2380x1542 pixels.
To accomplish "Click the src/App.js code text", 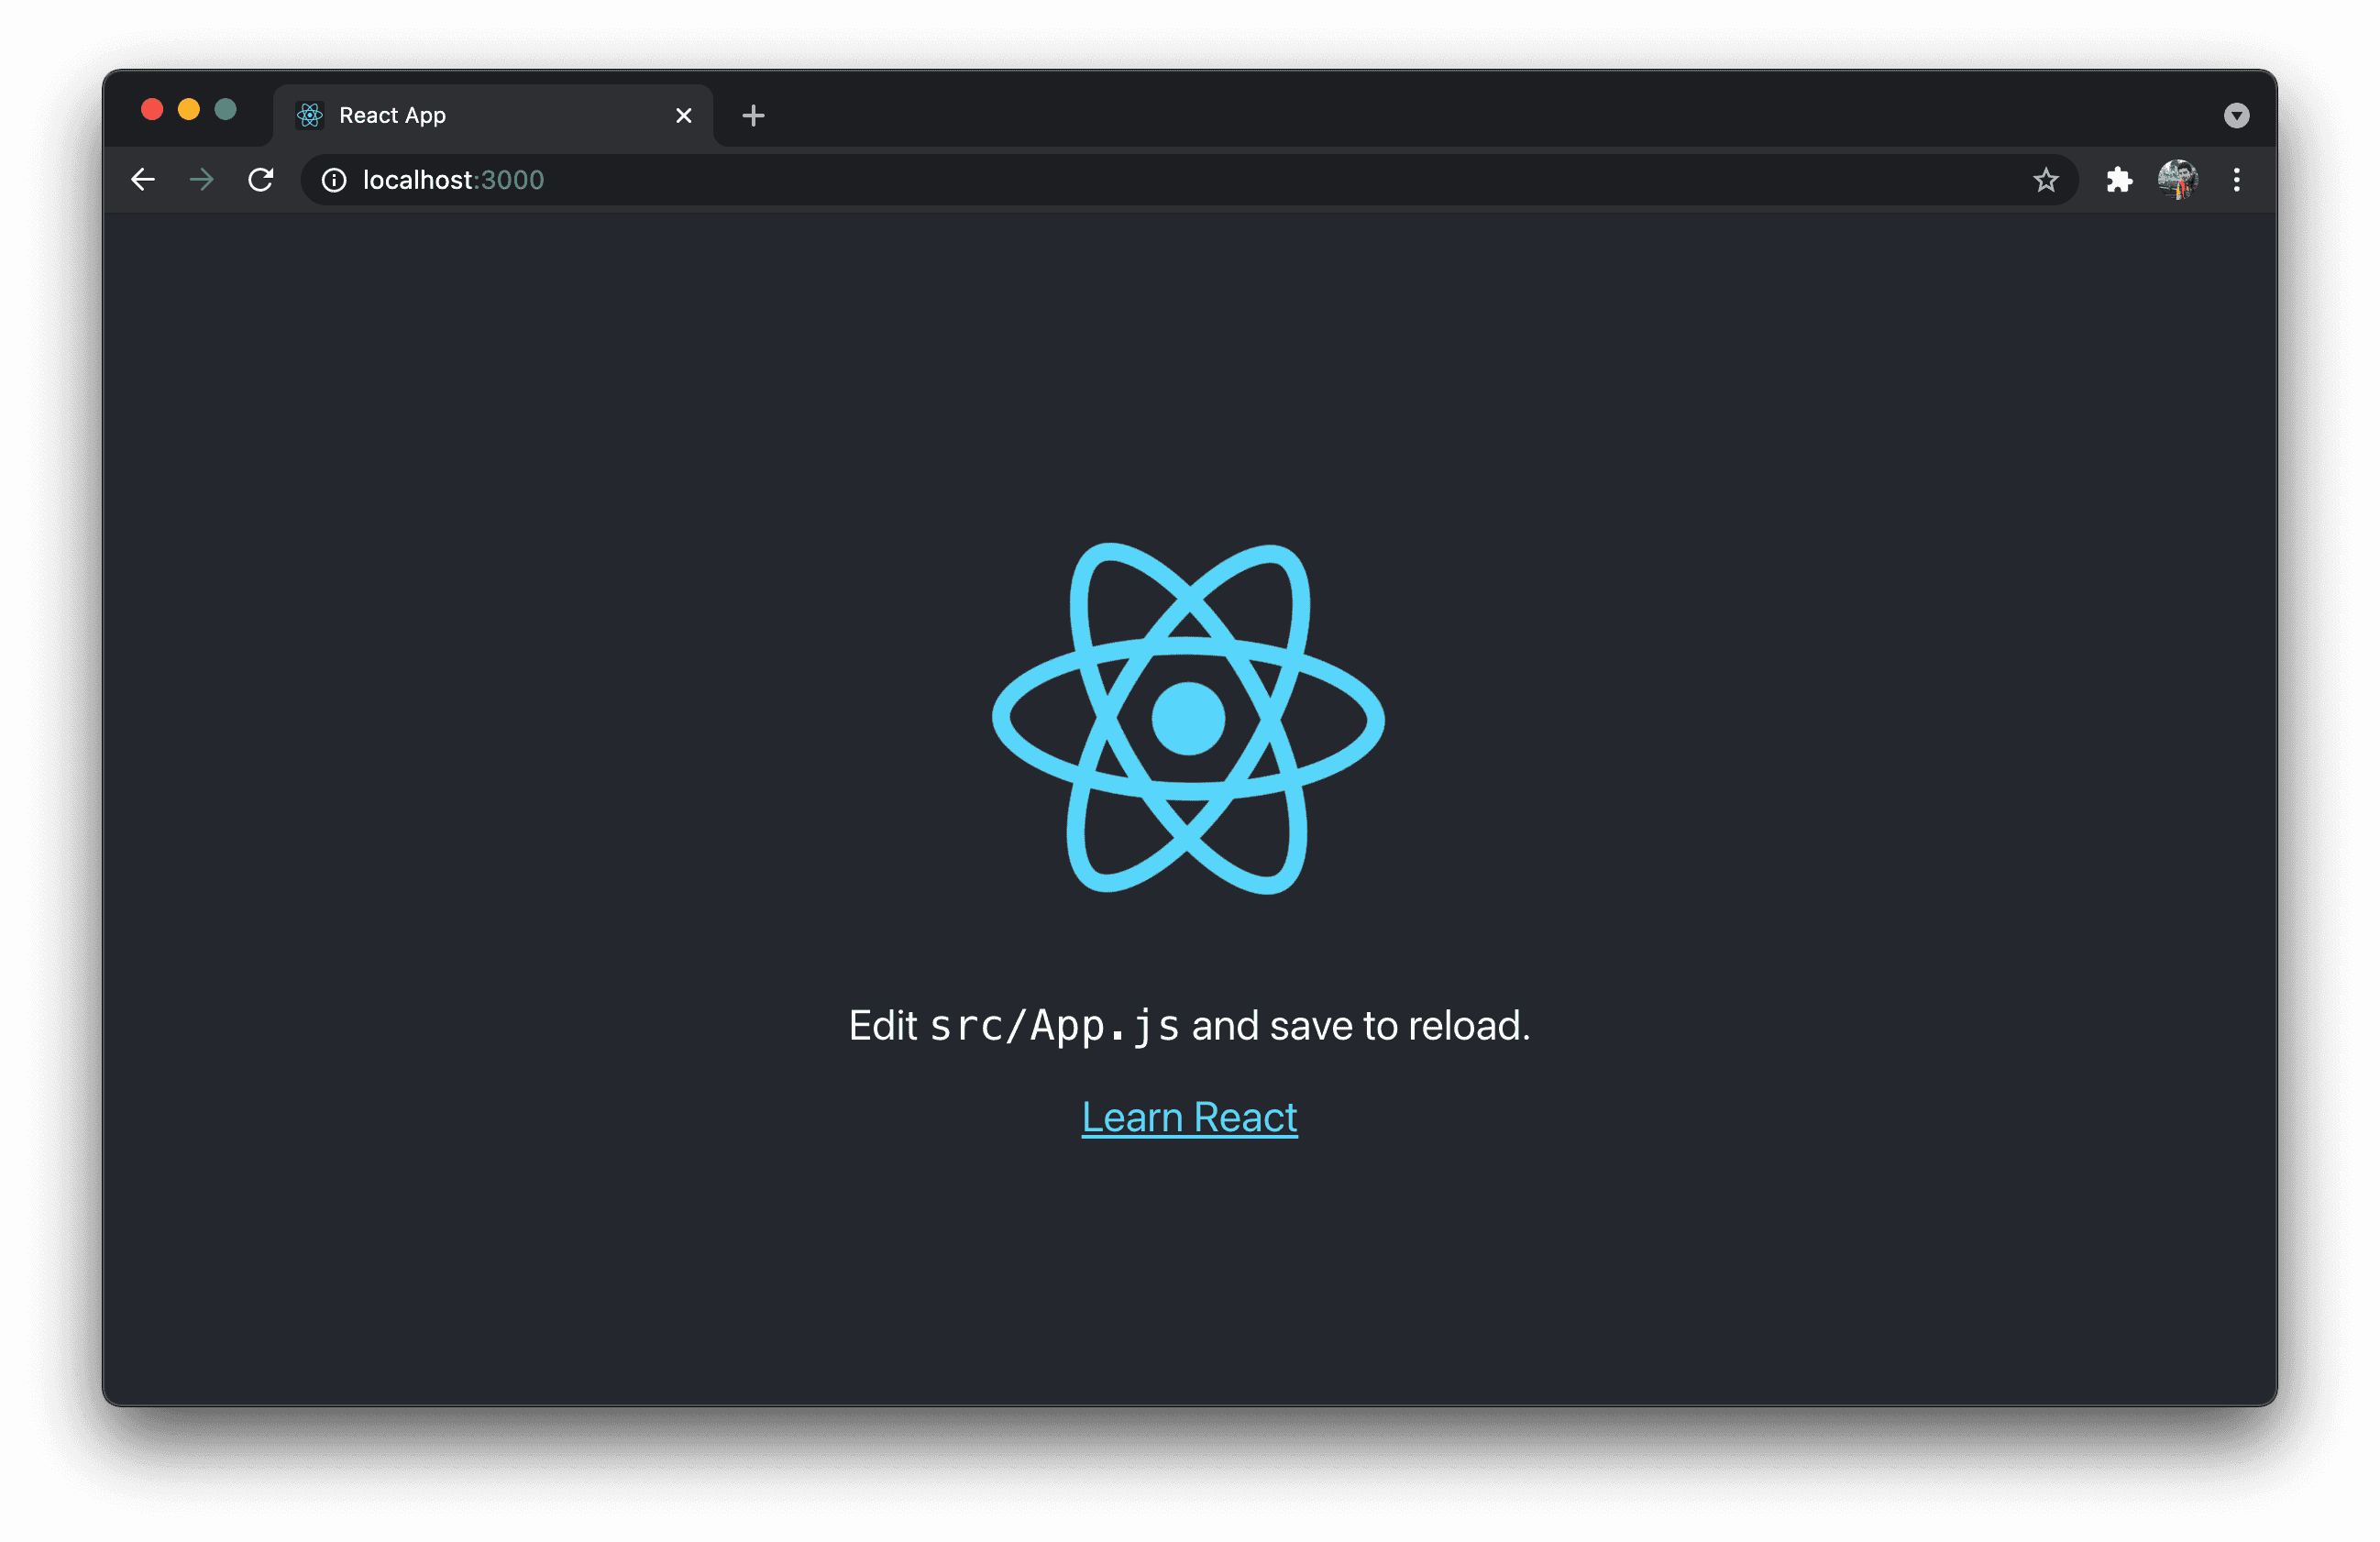I will point(1054,1026).
